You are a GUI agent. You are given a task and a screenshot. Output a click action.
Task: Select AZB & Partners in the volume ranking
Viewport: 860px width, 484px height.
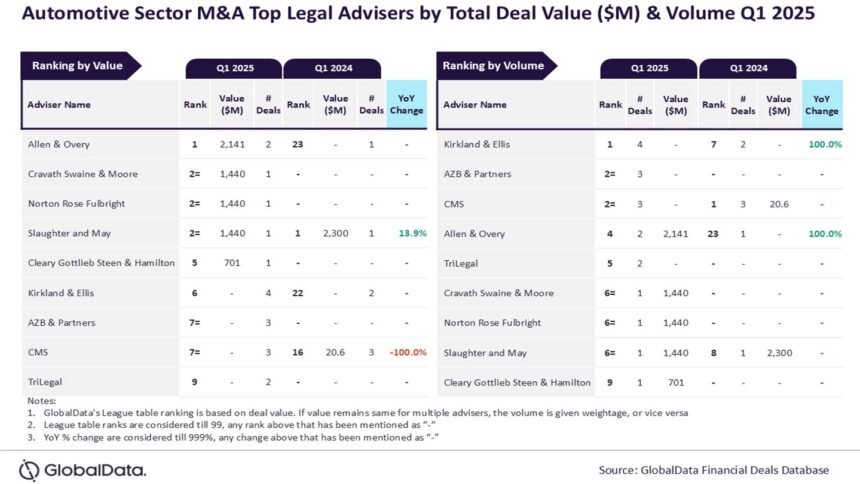click(477, 174)
